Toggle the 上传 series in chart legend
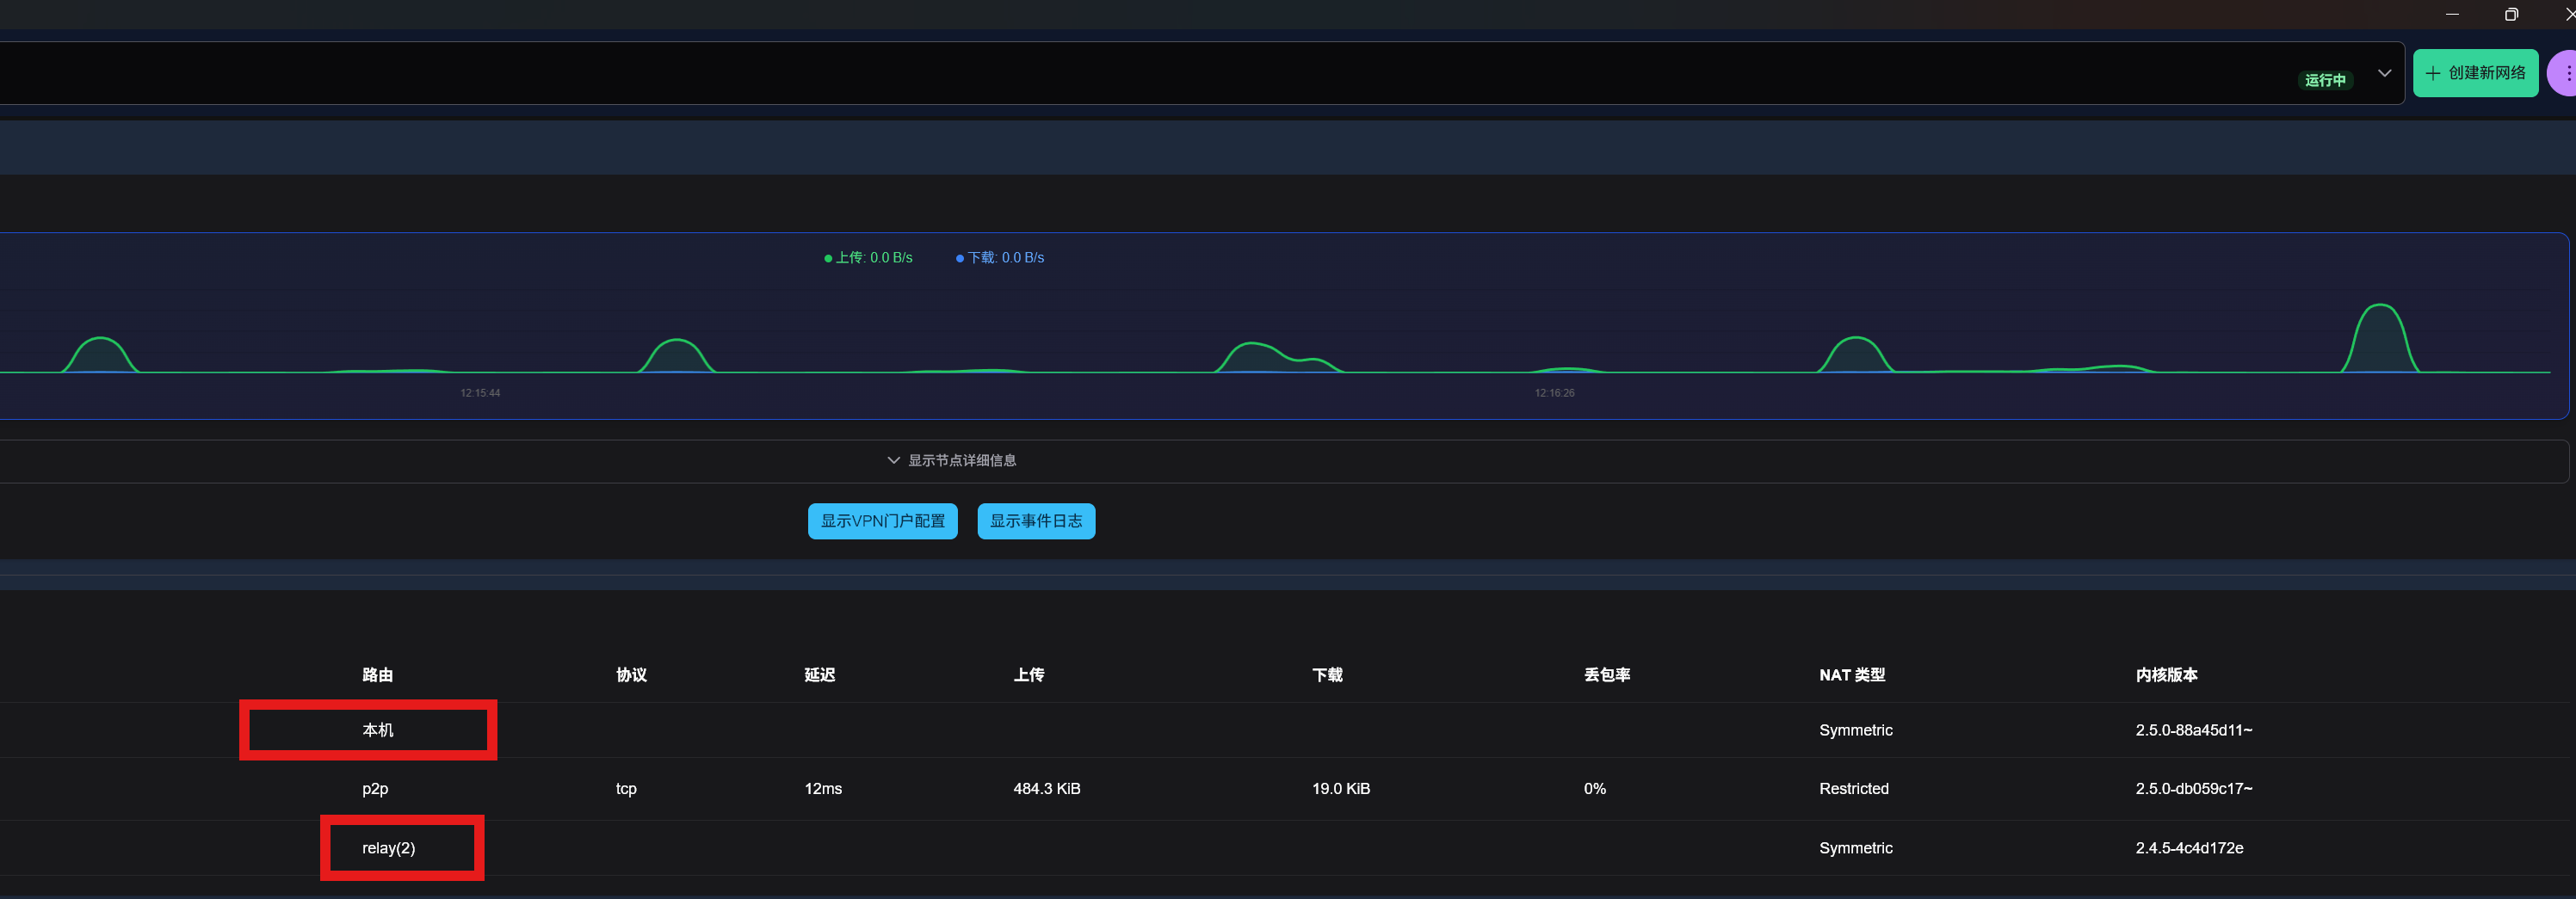This screenshot has width=2576, height=899. tap(868, 258)
